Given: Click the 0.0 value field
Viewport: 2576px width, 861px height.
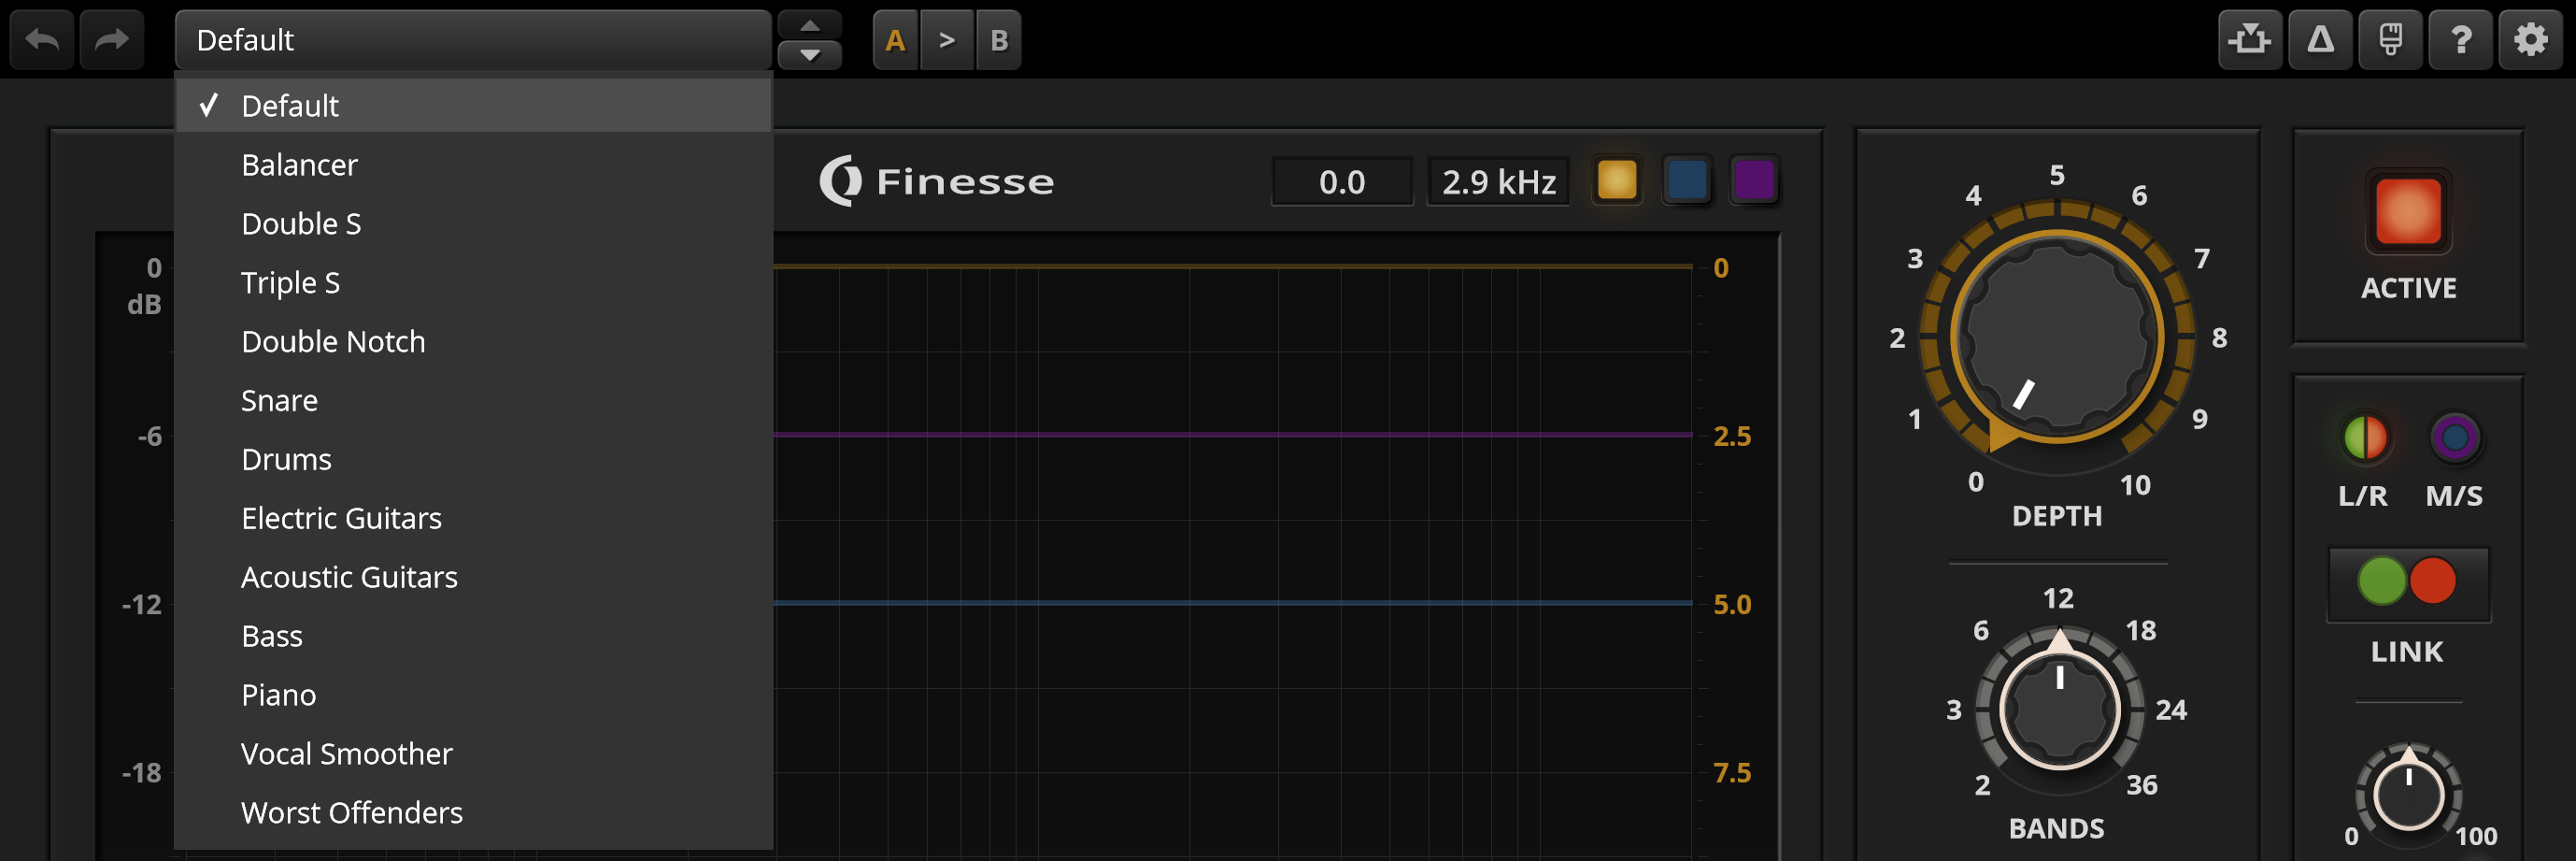Looking at the screenshot, I should 1342,182.
